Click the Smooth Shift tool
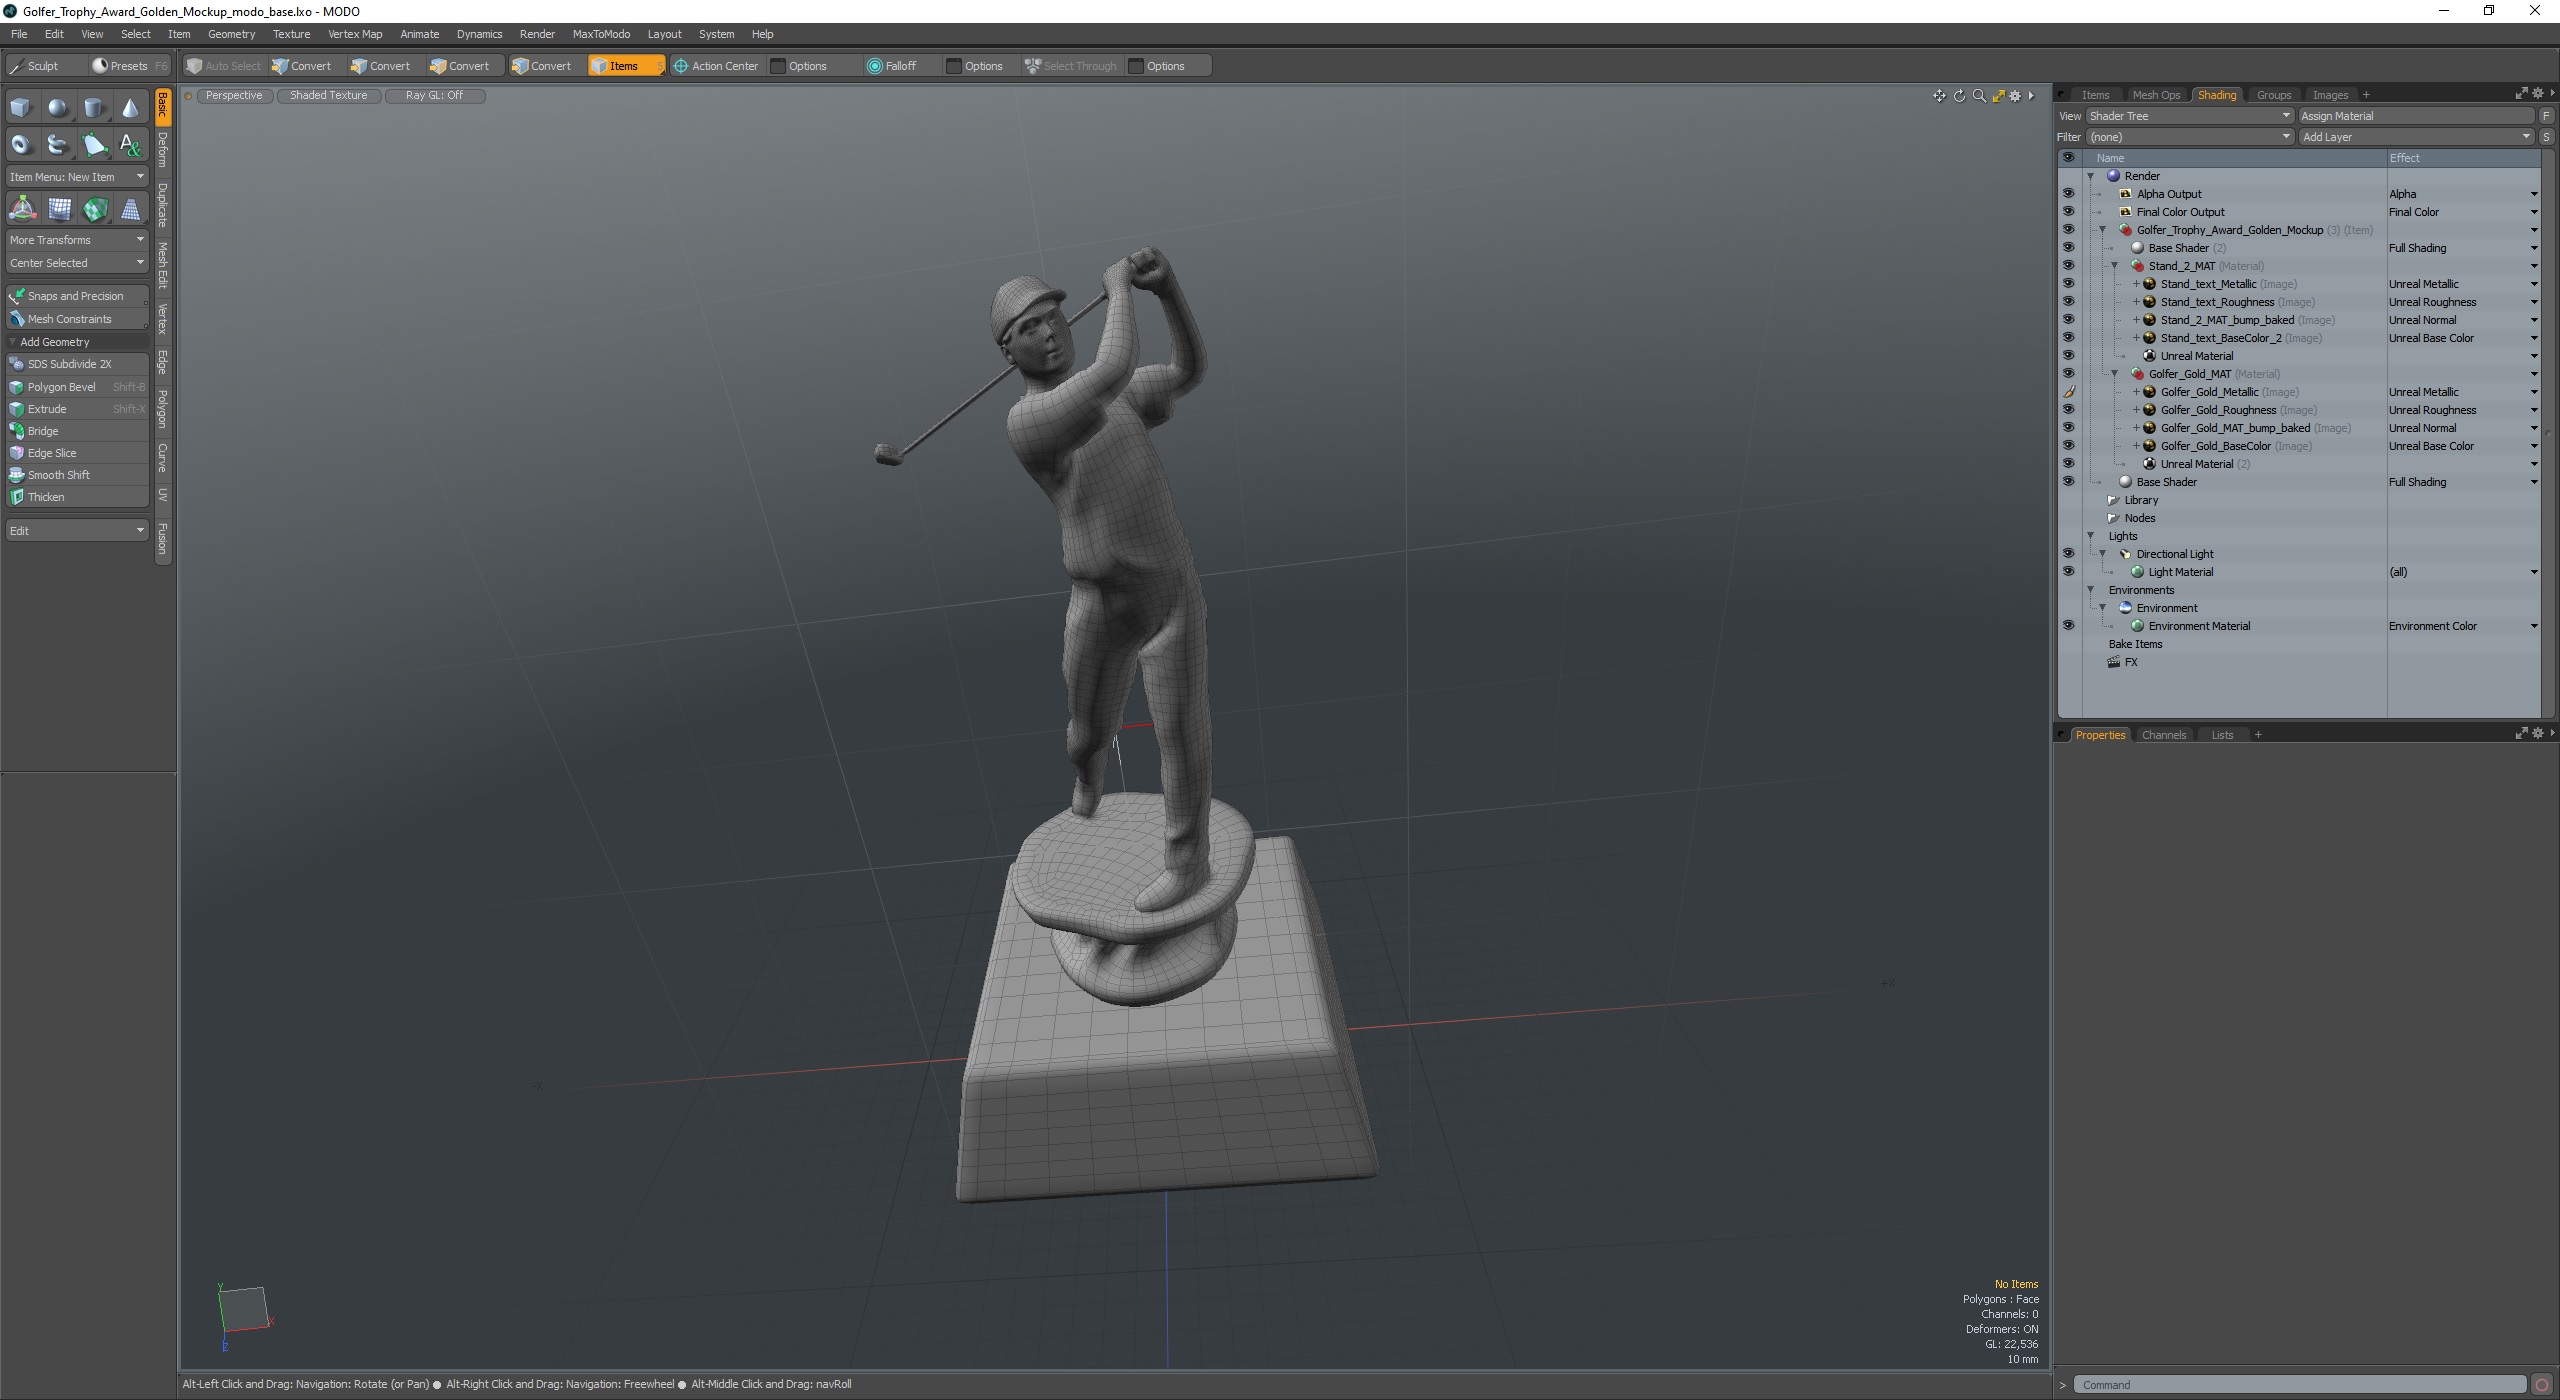This screenshot has width=2560, height=1400. pyautogui.click(x=77, y=475)
